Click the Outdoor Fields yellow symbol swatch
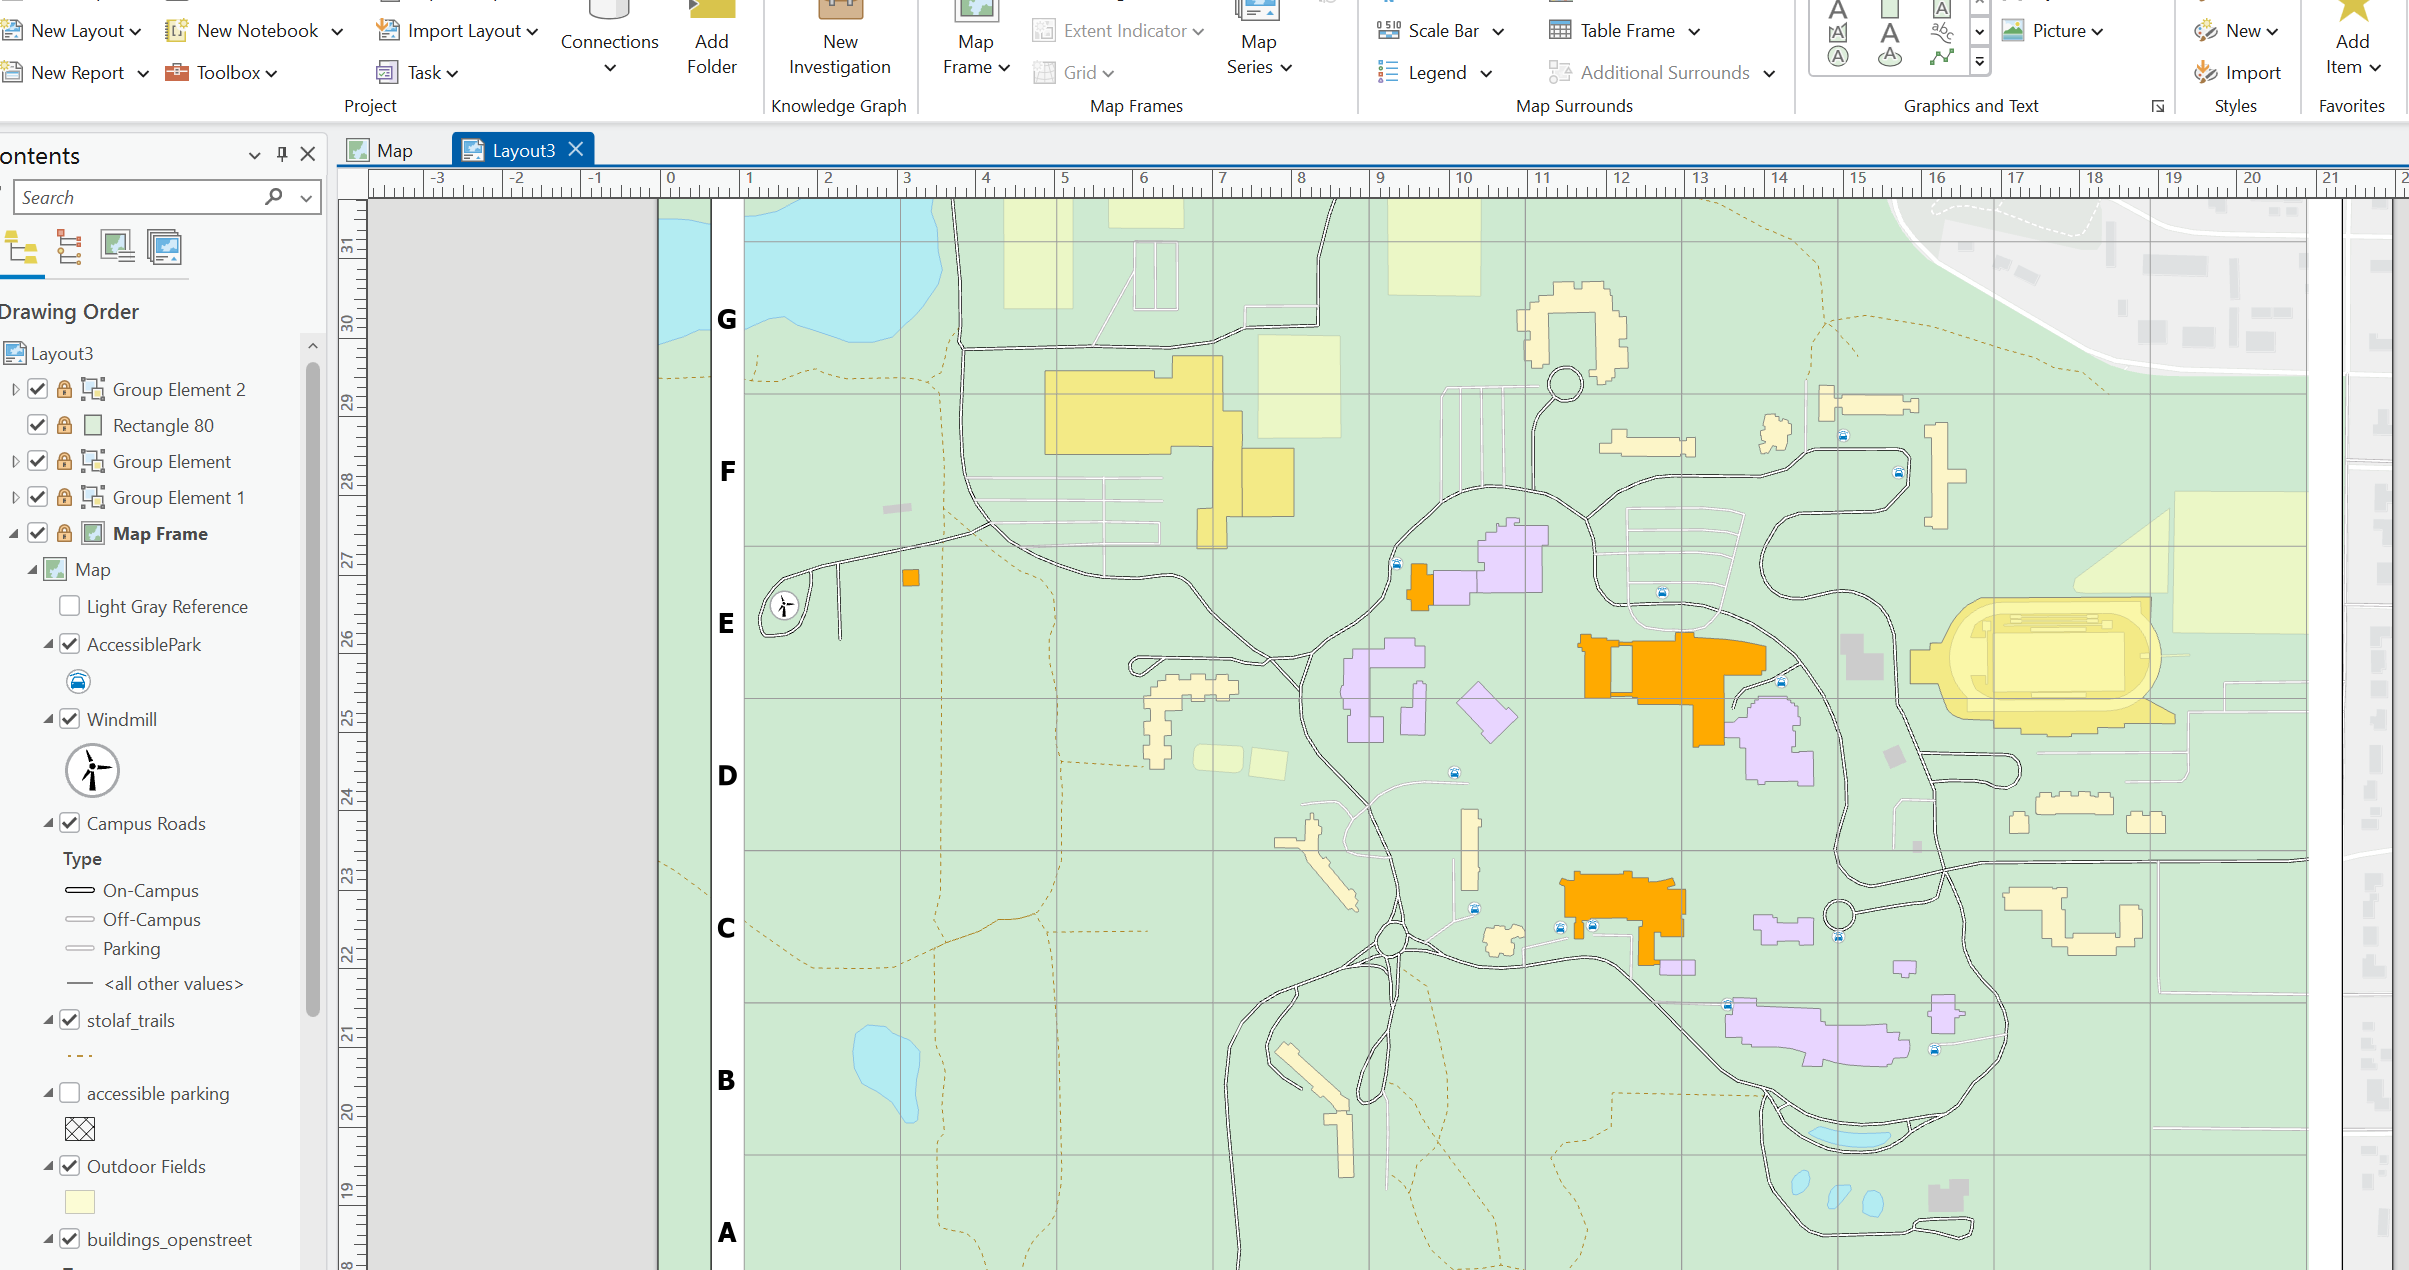2409x1270 pixels. (78, 1202)
